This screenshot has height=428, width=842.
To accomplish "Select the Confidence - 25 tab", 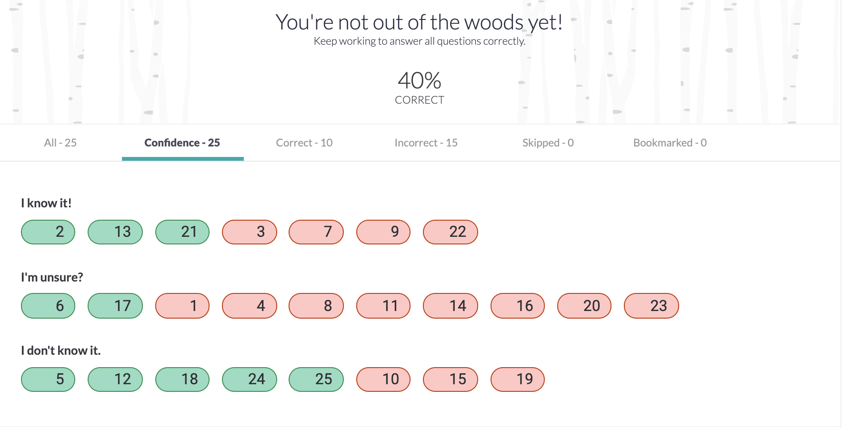I will 182,143.
